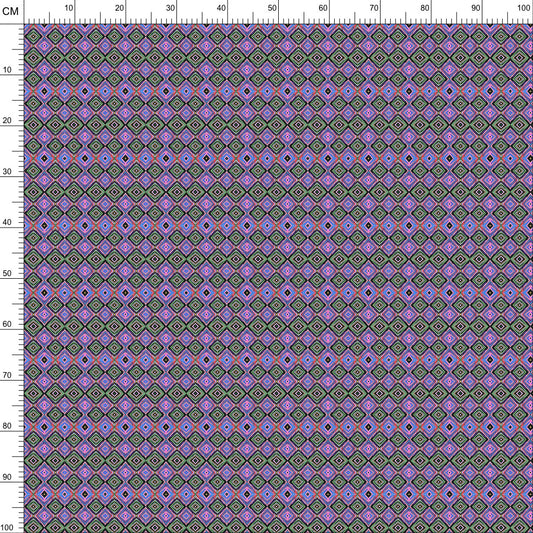The height and width of the screenshot is (533, 533).
Task: Click the 10 label on vertical ruler
Action: [7, 70]
